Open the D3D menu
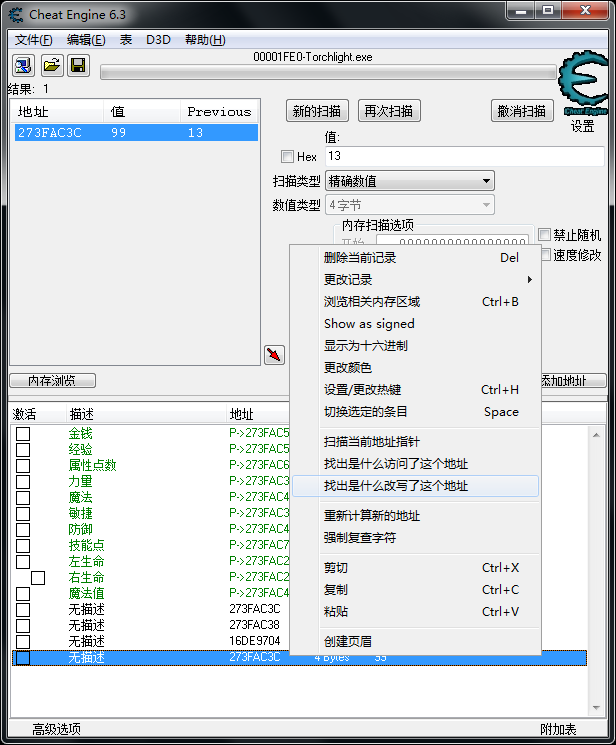Viewport: 616px width, 745px height. point(158,39)
